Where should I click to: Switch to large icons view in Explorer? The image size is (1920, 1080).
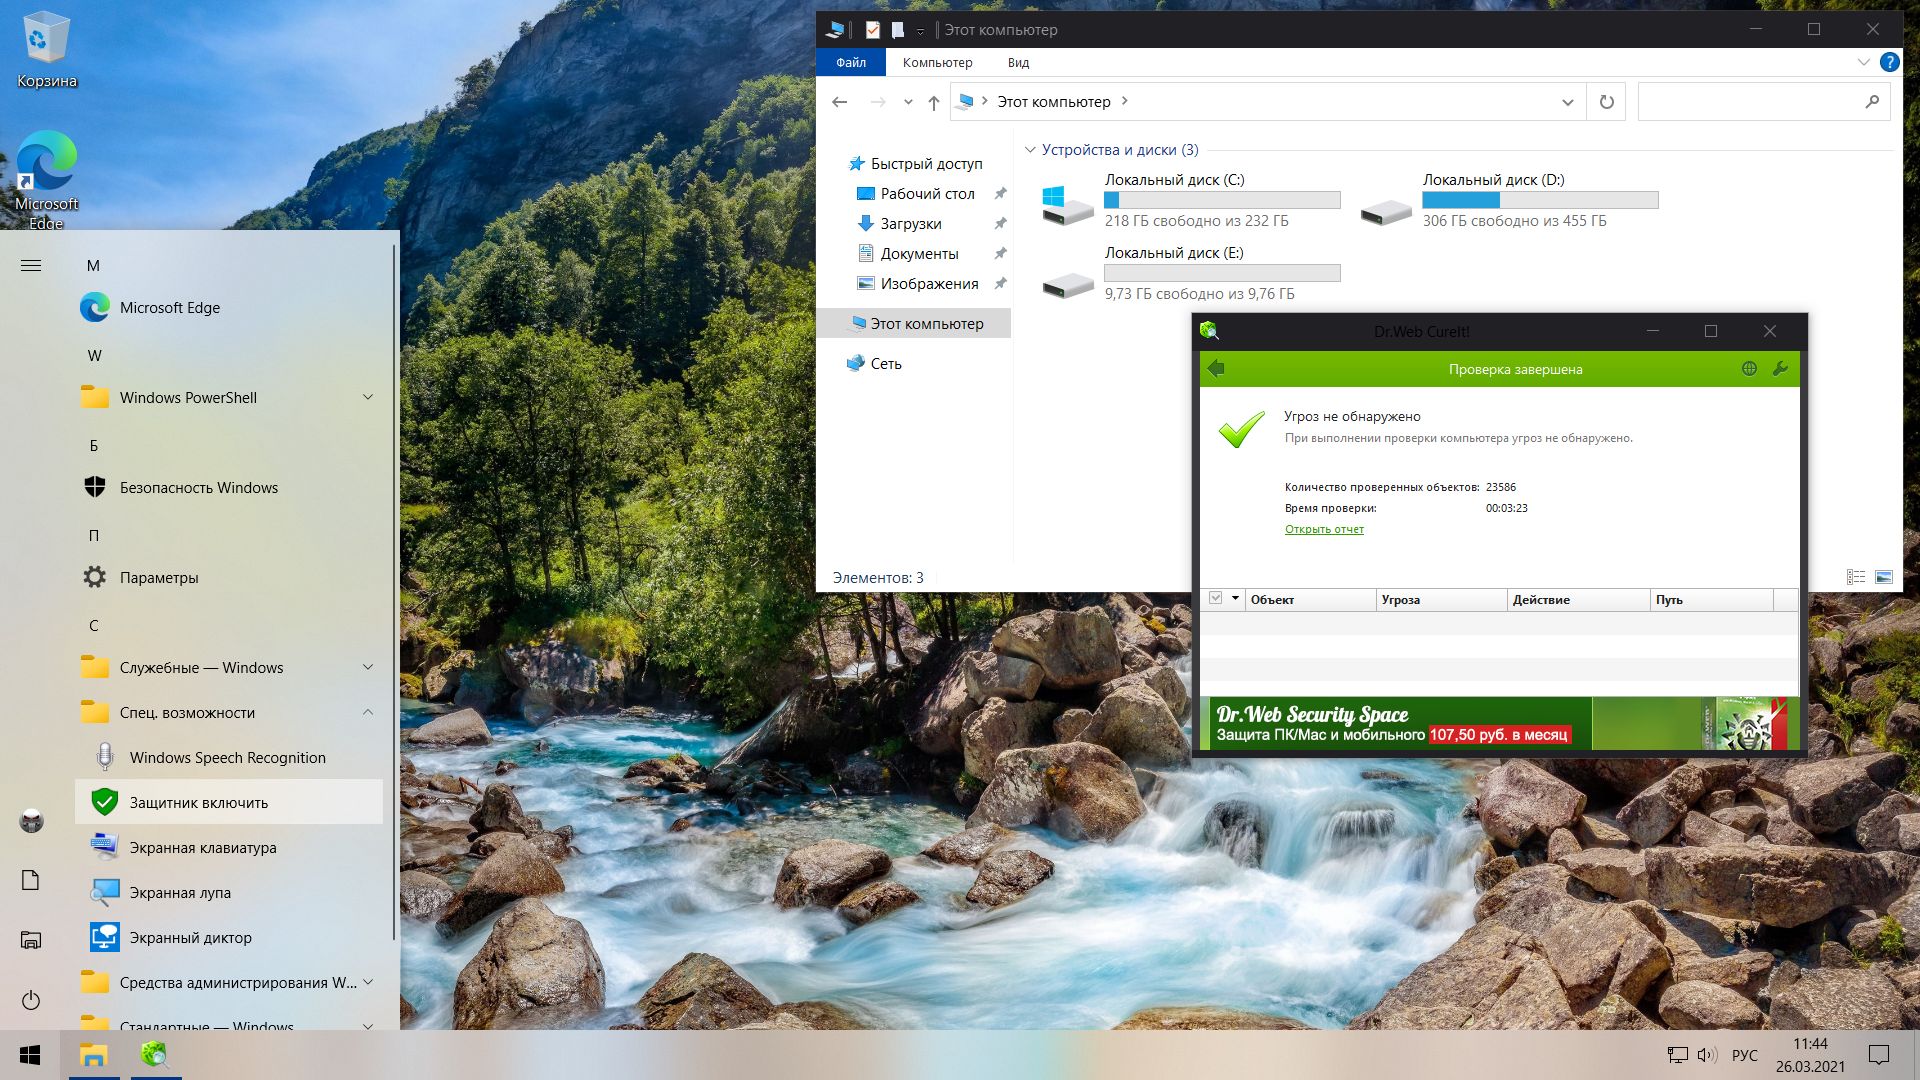[1884, 577]
